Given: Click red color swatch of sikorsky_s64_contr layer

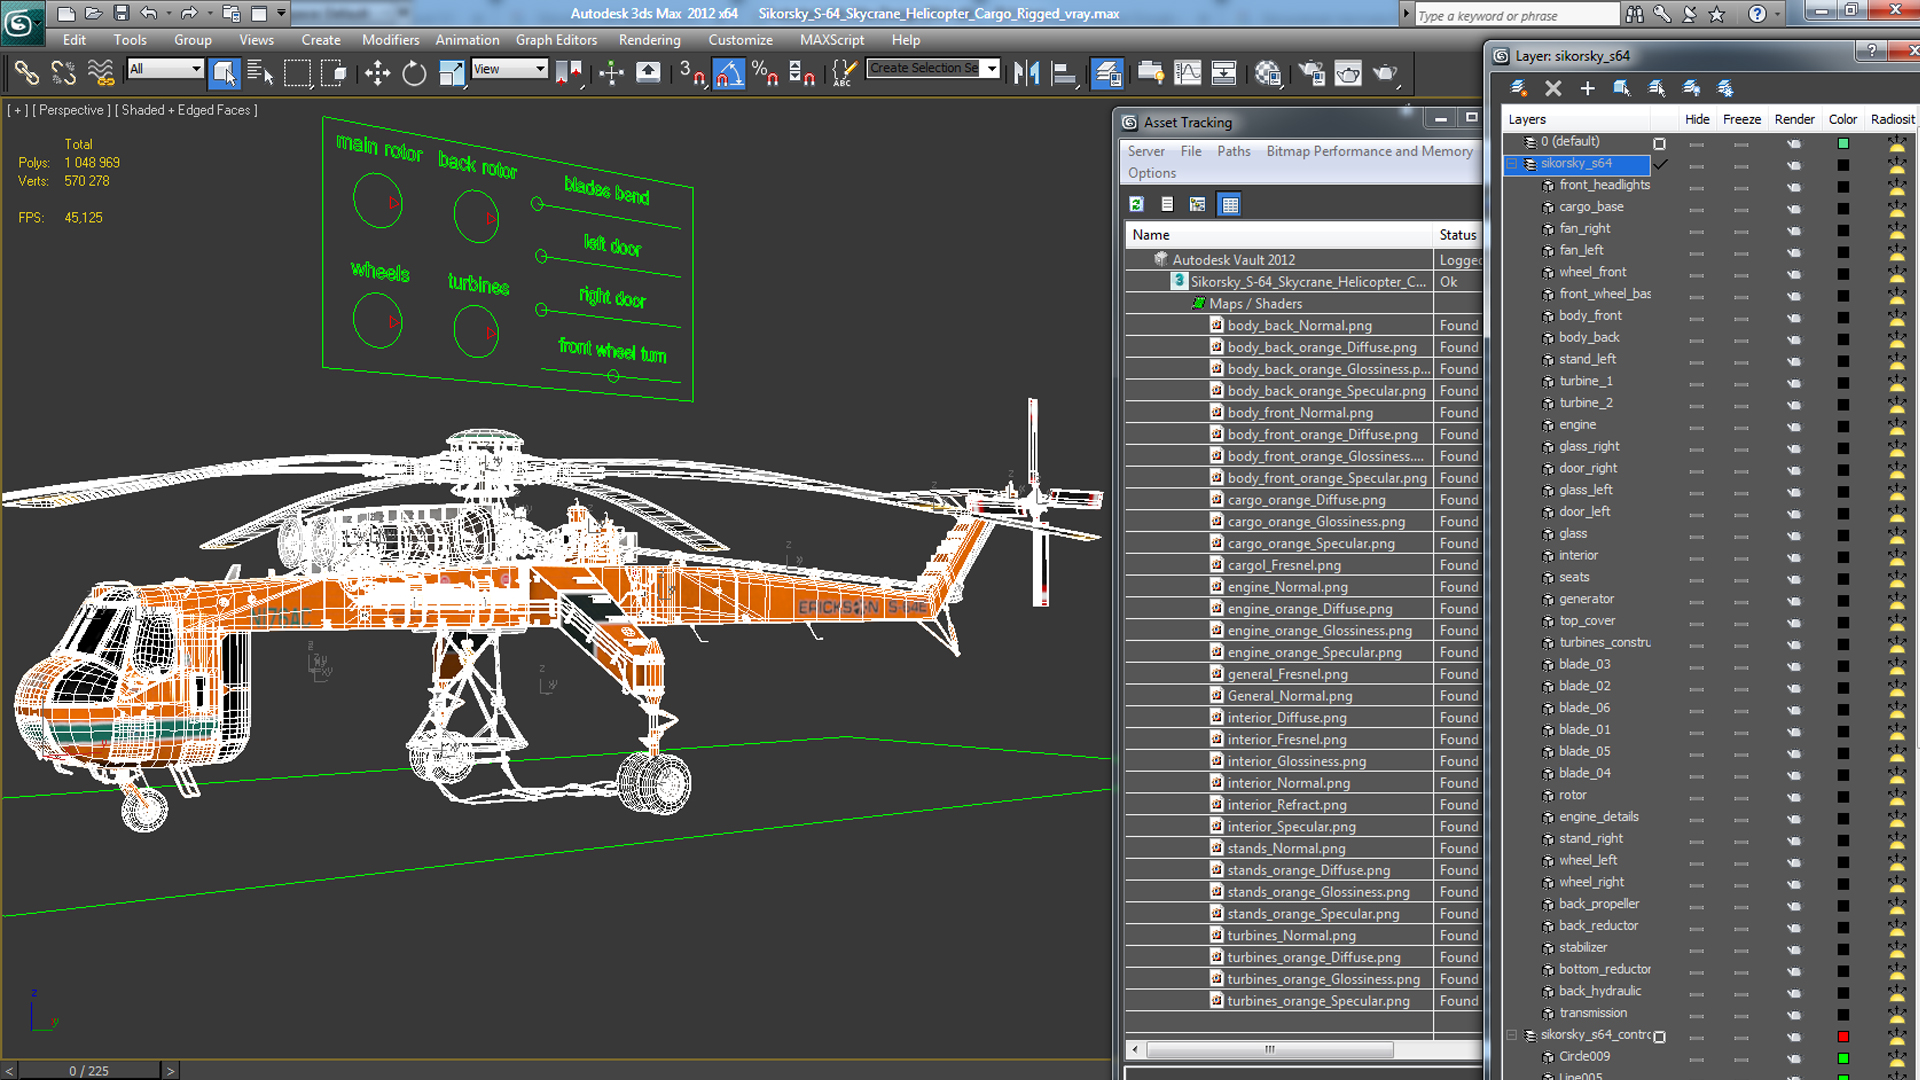Looking at the screenshot, I should [1843, 1036].
